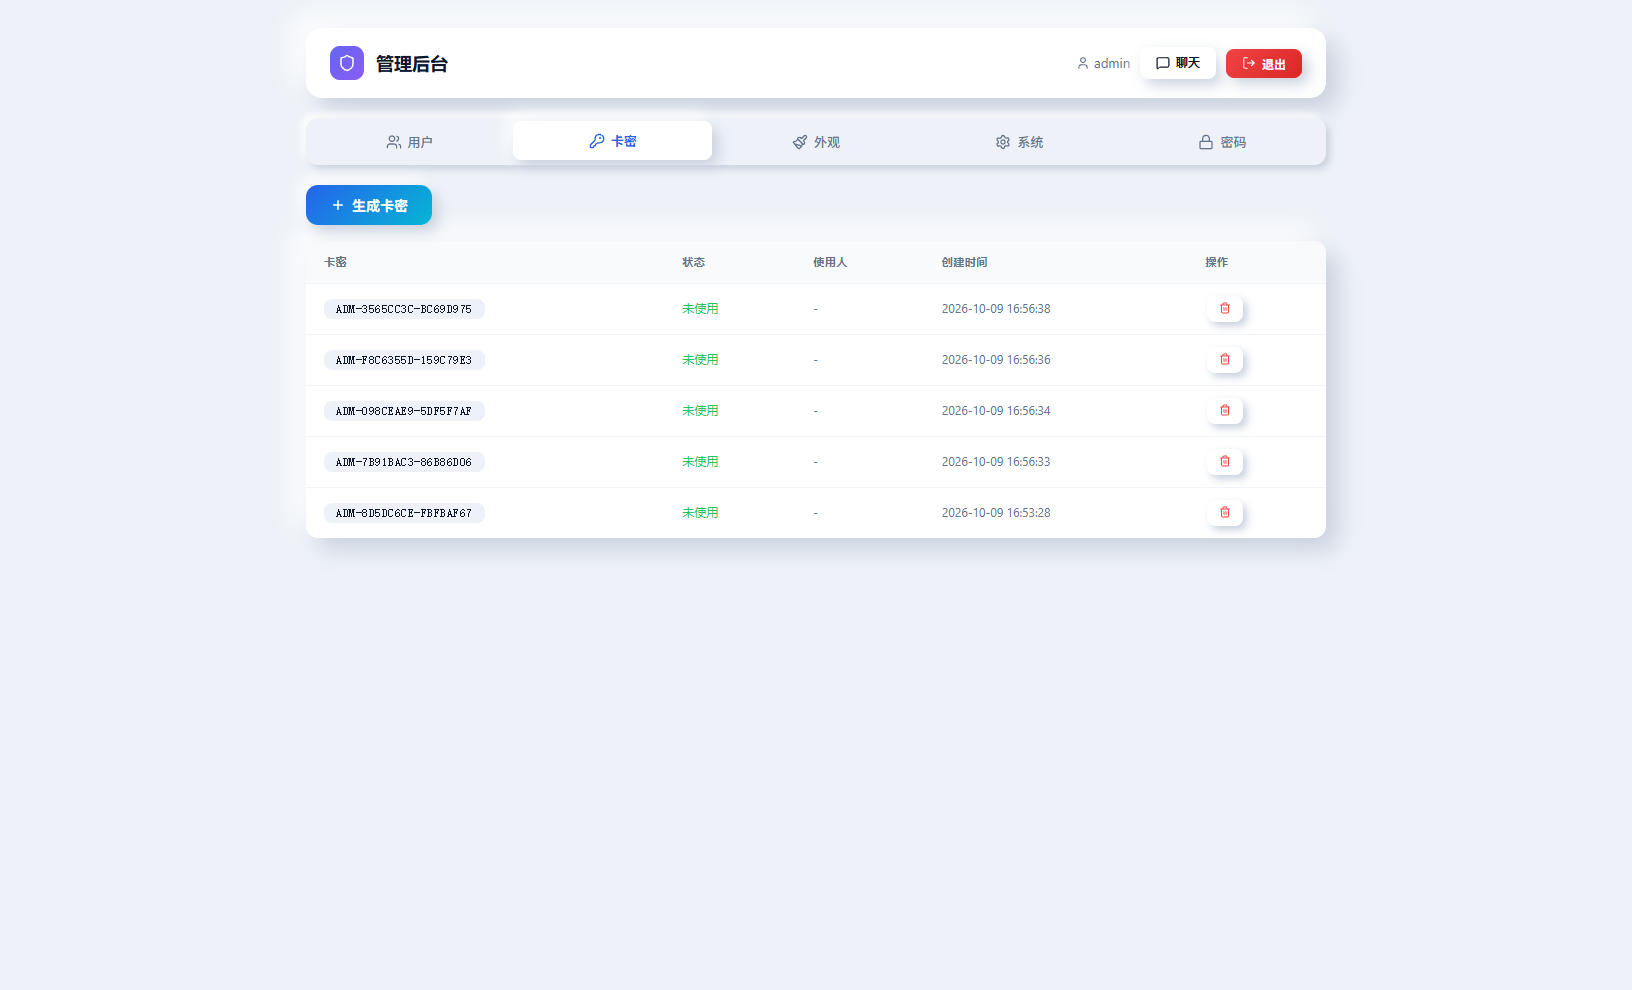The image size is (1632, 990).
Task: Click the 操作 column header
Action: [1216, 262]
